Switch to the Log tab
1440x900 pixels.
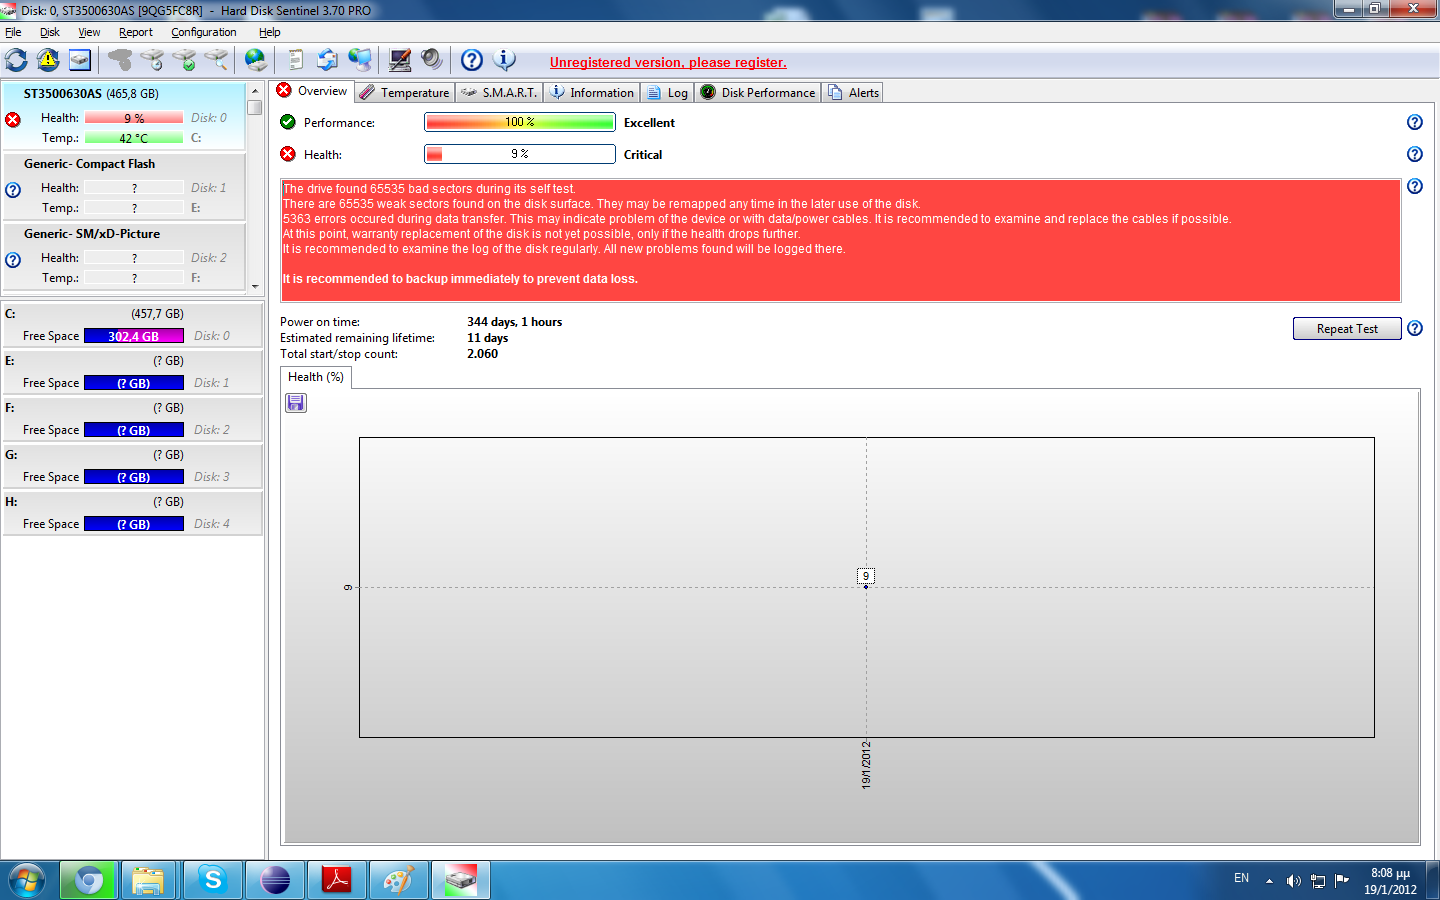(x=668, y=92)
